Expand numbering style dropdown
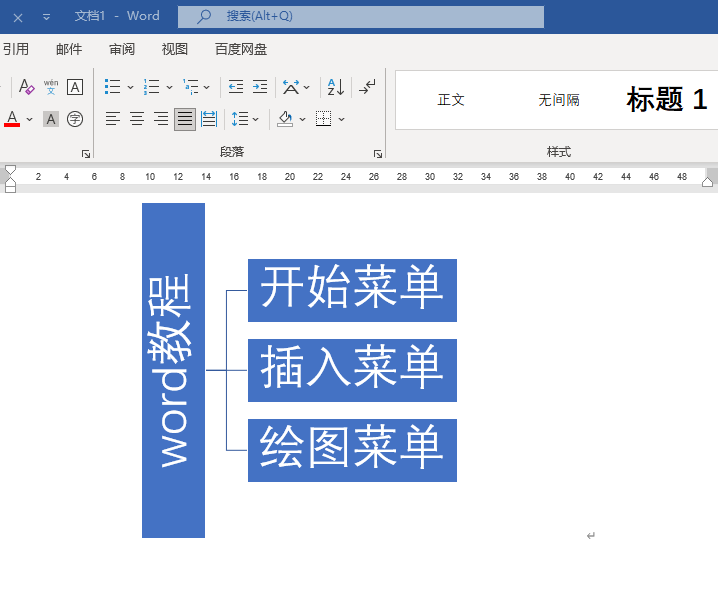The width and height of the screenshot is (718, 601). 169,87
